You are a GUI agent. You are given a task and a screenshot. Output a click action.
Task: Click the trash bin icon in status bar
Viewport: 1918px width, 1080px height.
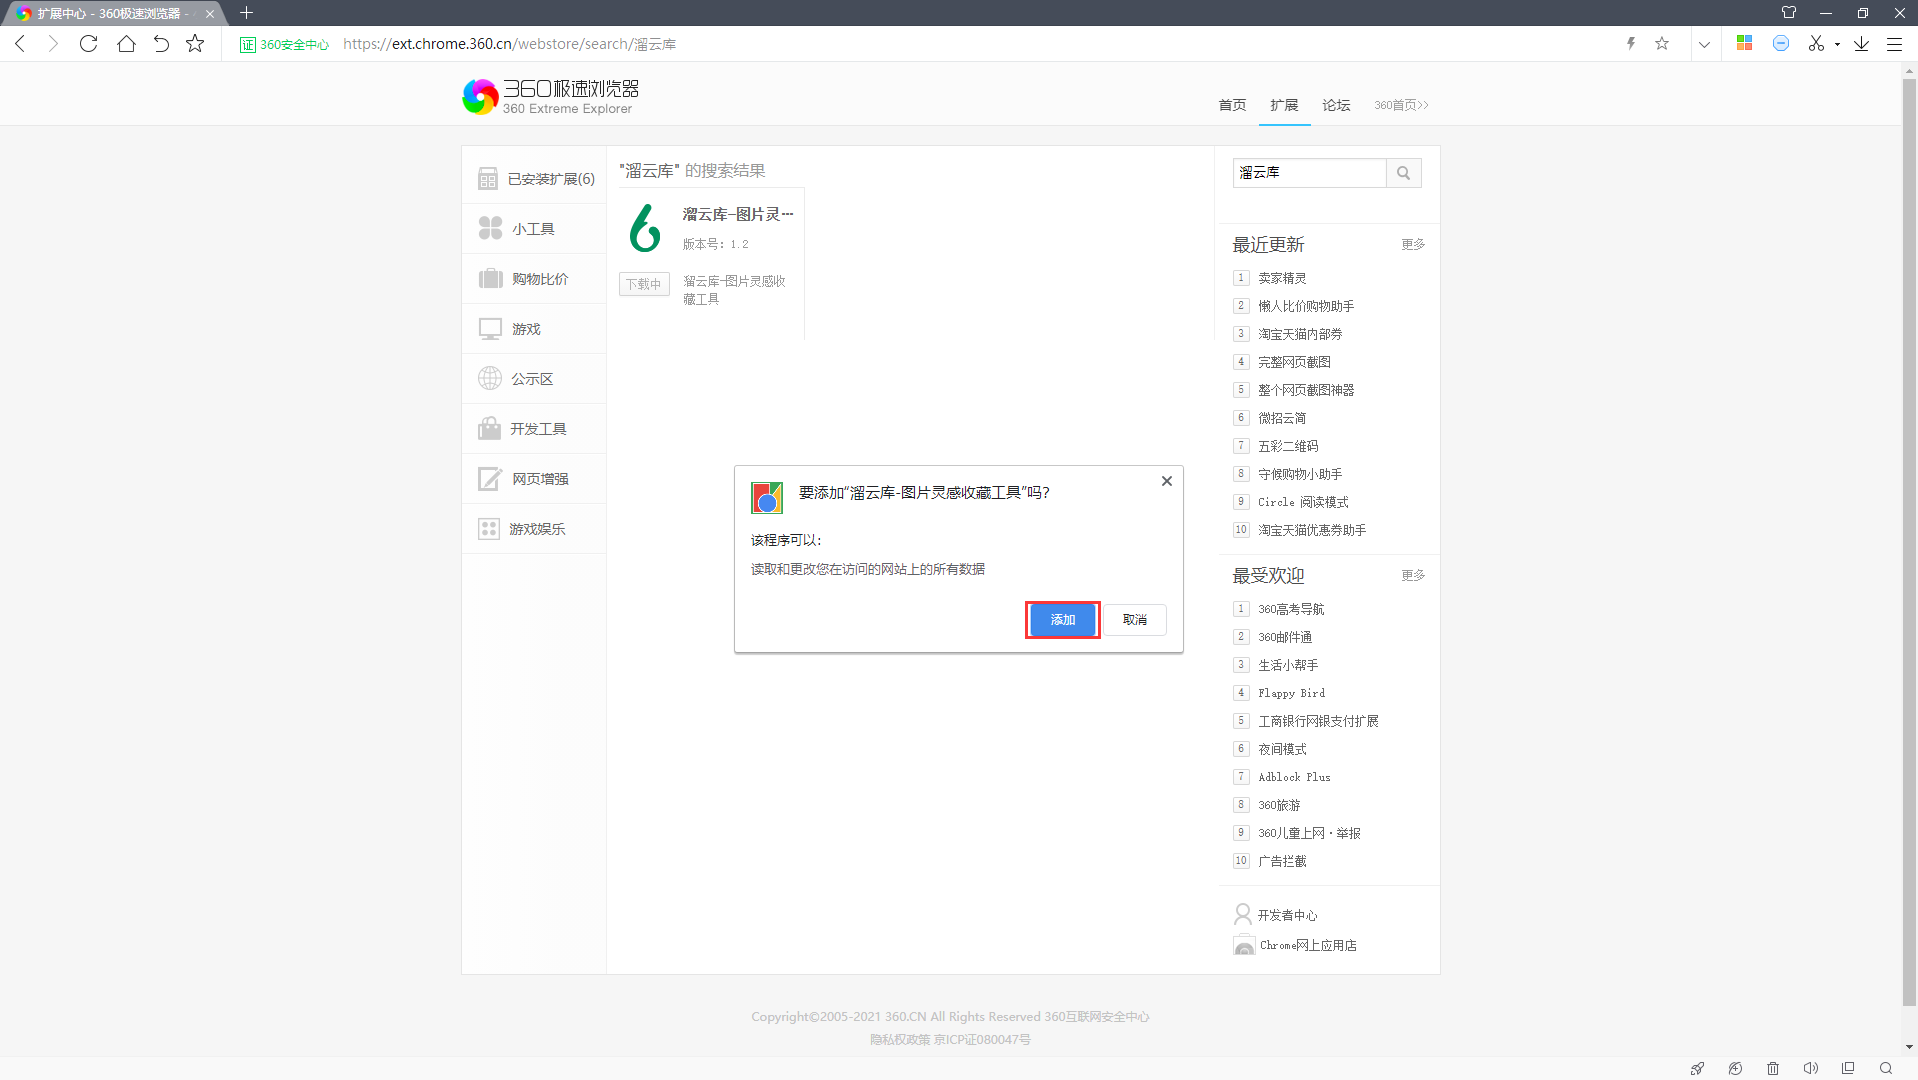(1773, 1068)
